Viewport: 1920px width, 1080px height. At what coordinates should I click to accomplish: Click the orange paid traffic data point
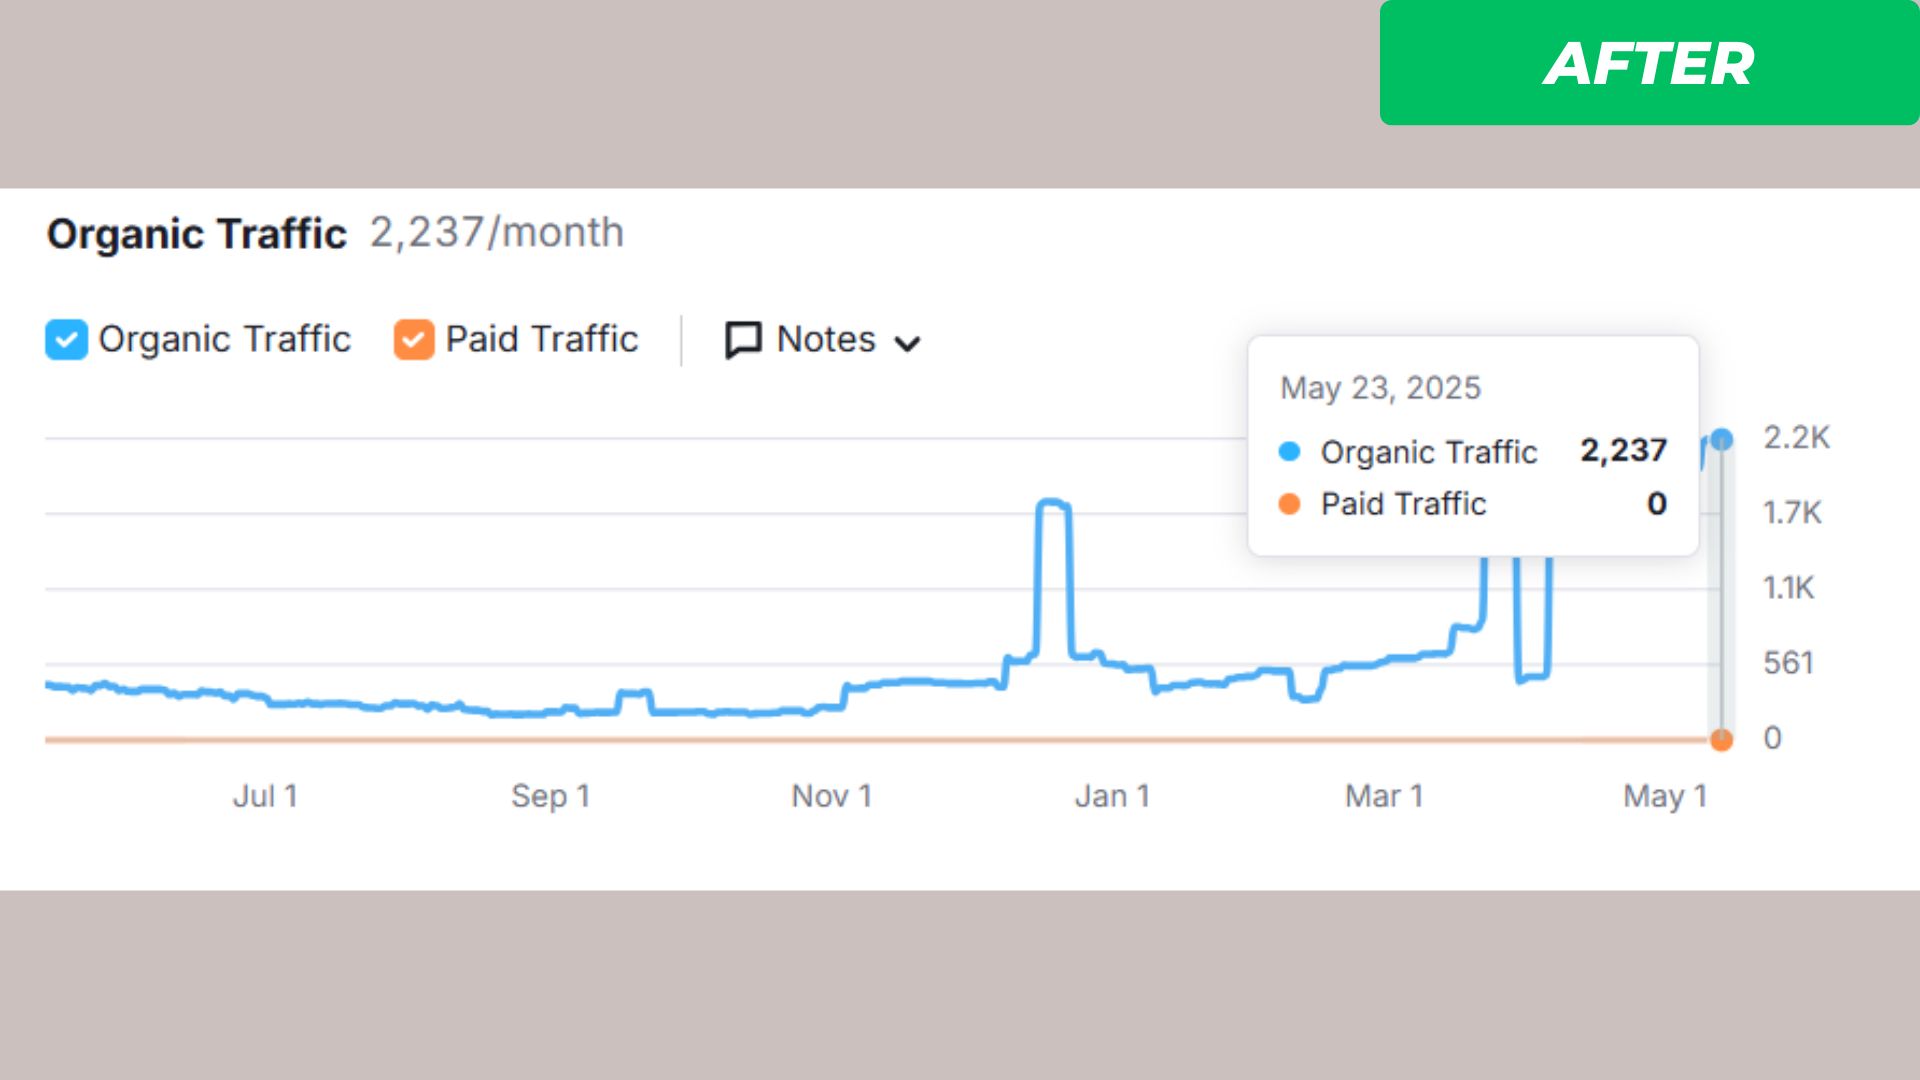pos(1721,740)
